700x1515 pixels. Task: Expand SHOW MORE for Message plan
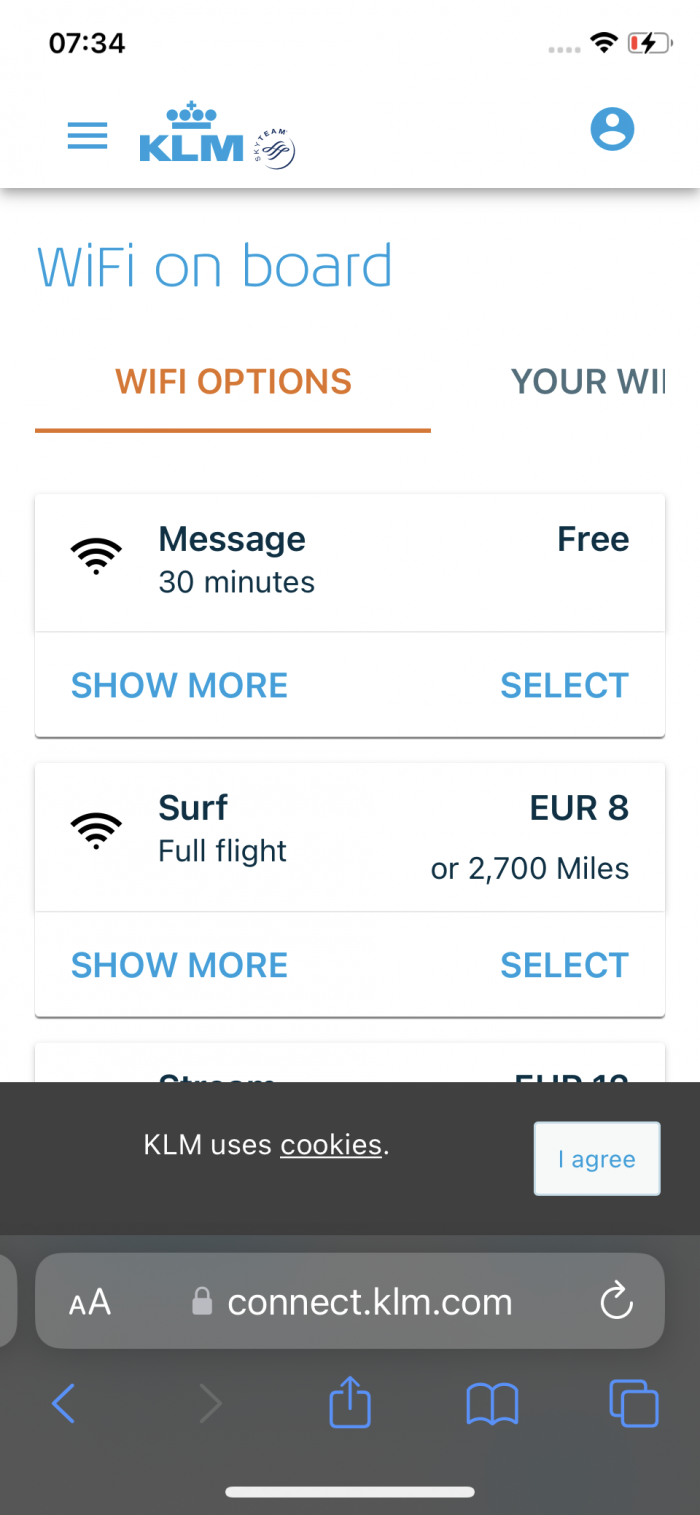(179, 685)
